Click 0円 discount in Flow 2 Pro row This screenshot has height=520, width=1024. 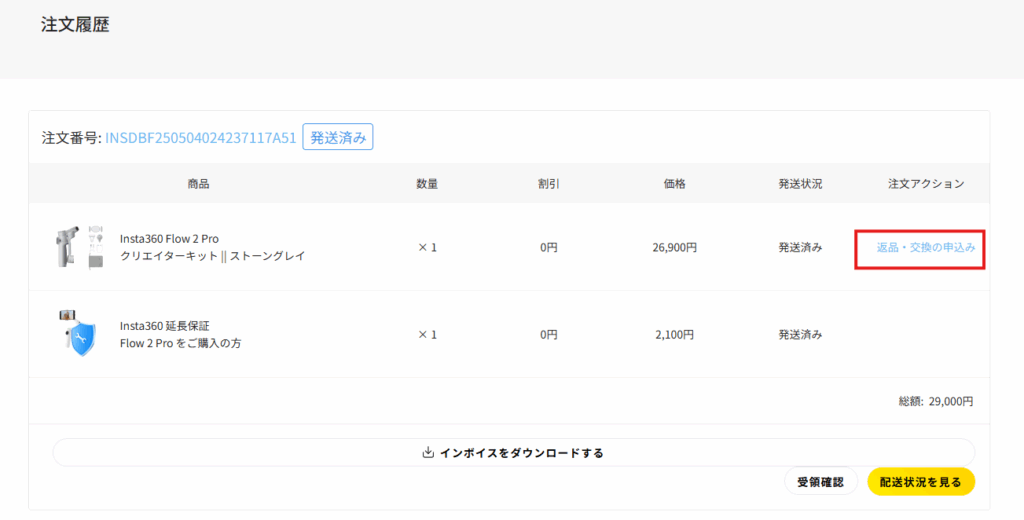click(549, 248)
